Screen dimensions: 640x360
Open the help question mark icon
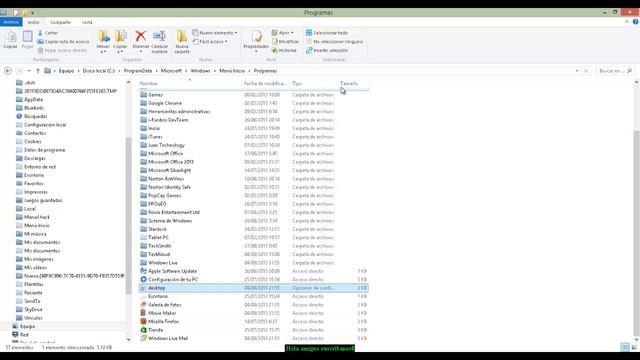pyautogui.click(x=636, y=22)
